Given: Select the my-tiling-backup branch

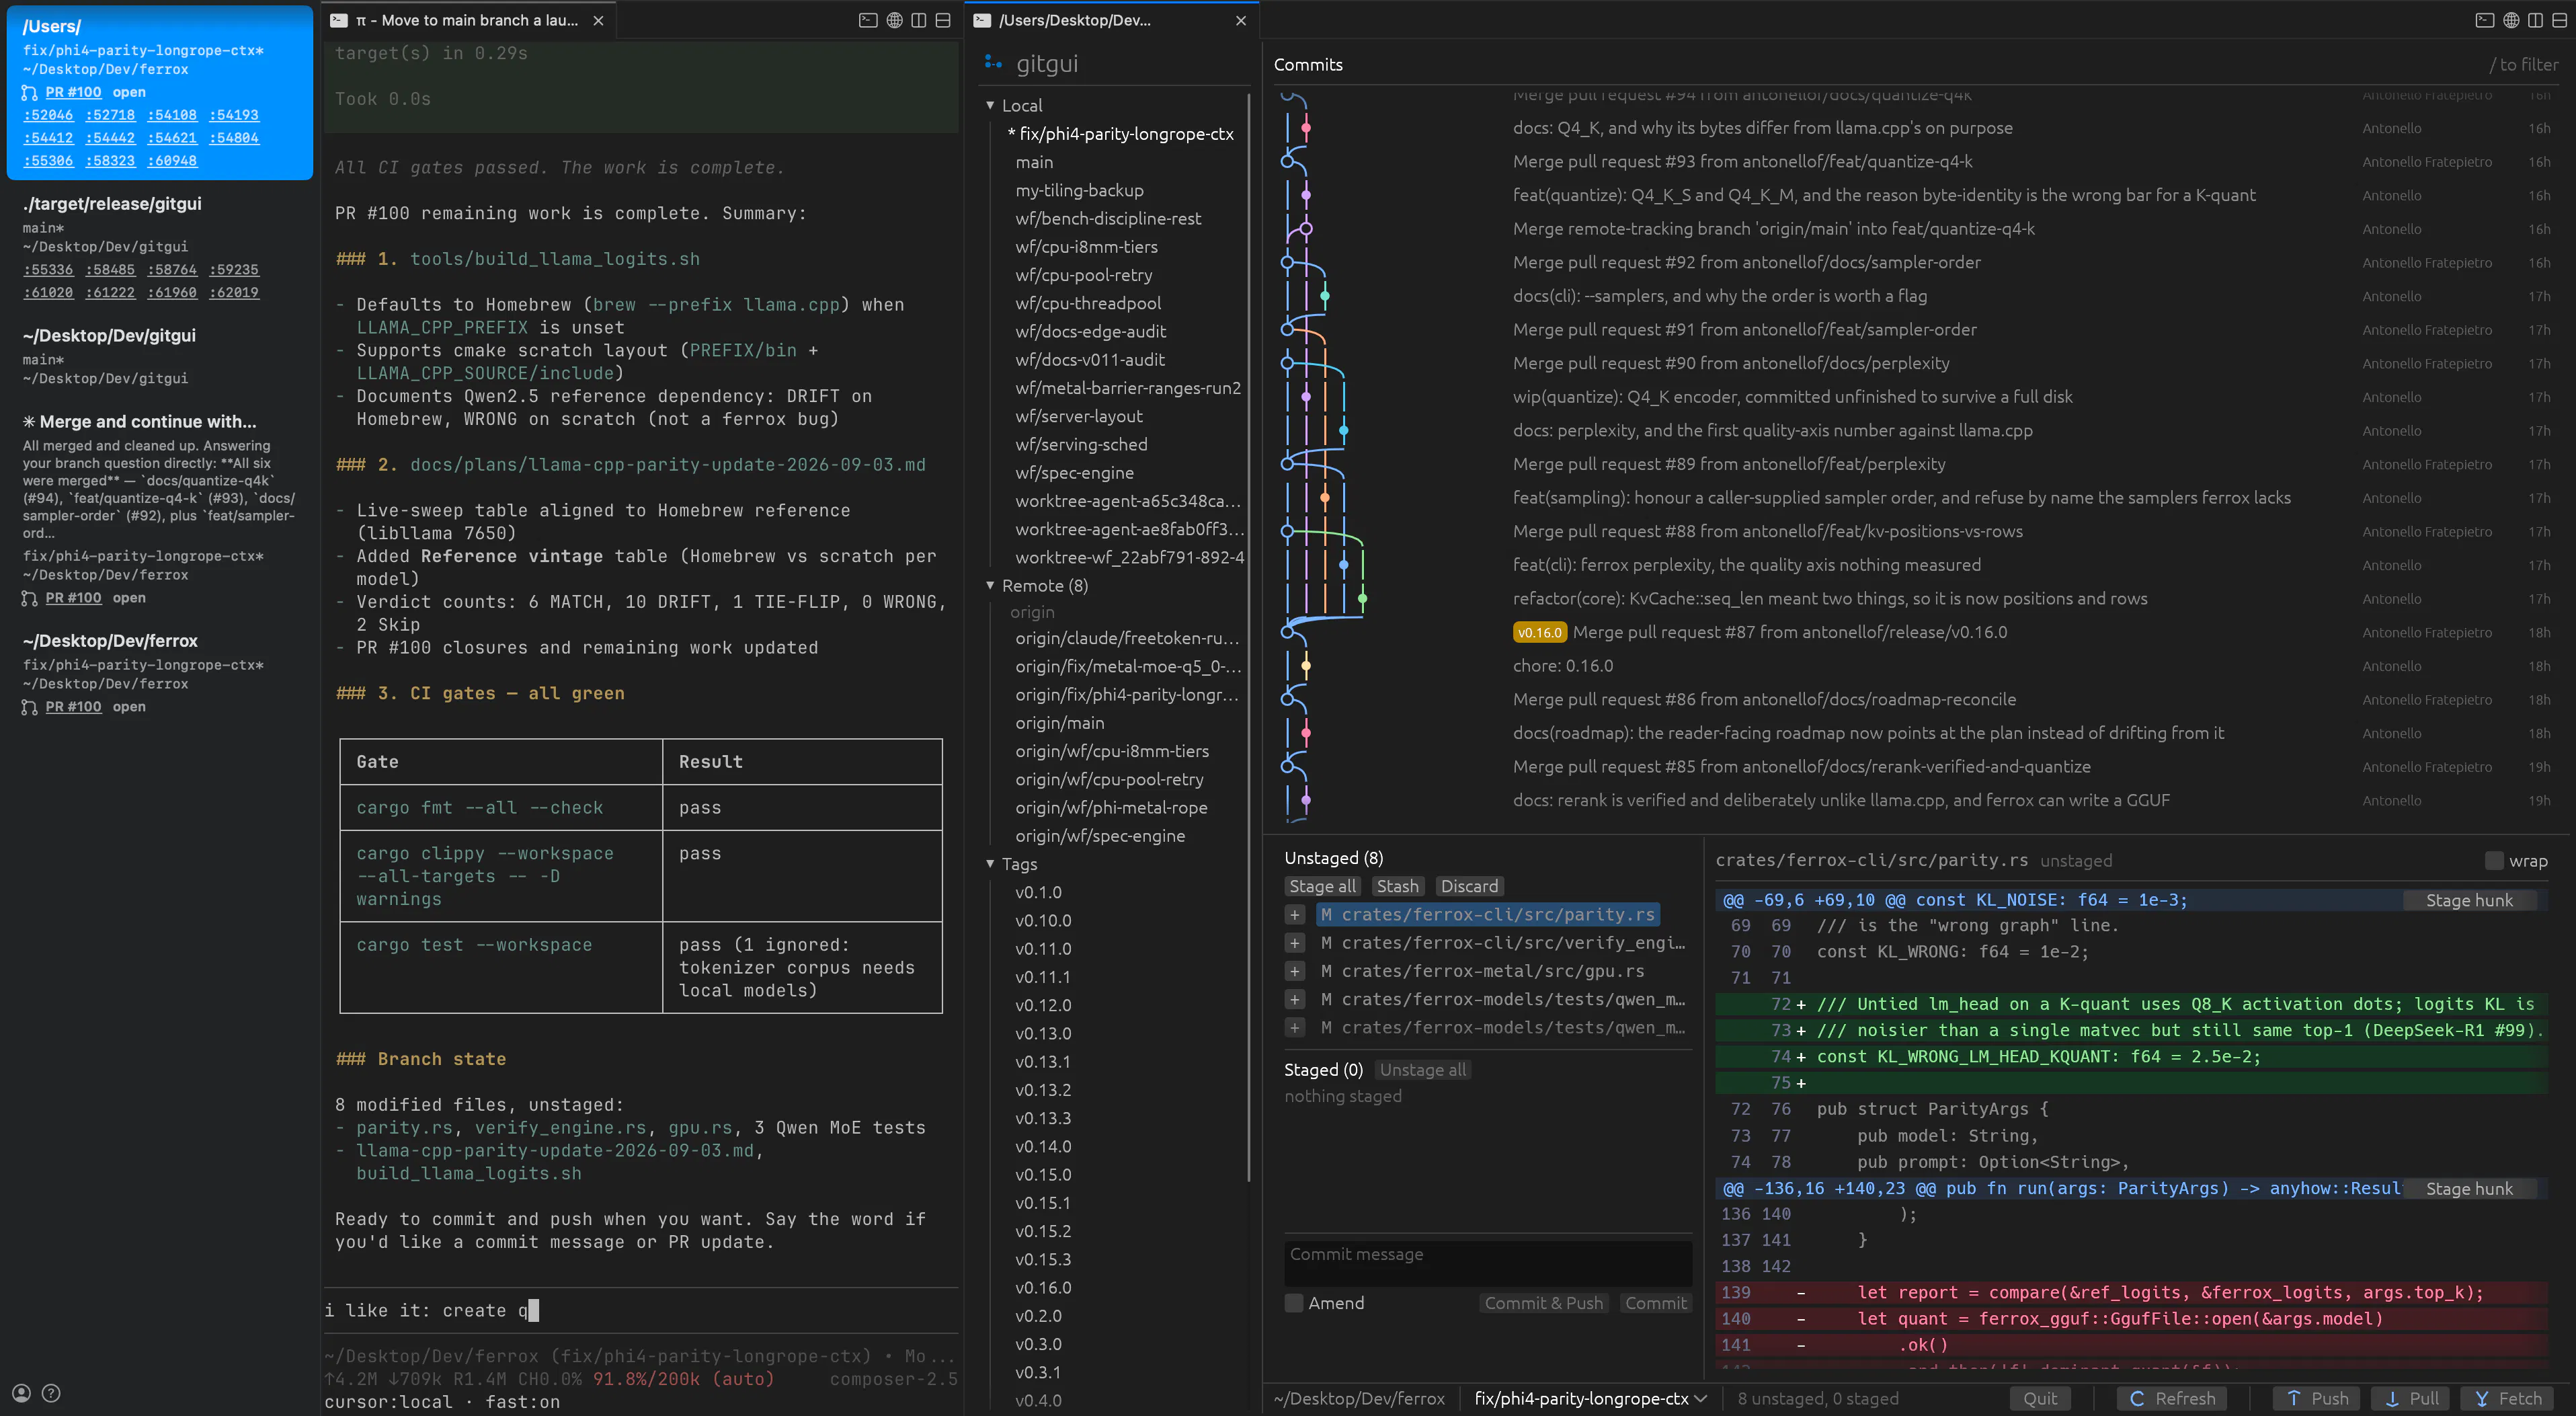Looking at the screenshot, I should (1079, 190).
